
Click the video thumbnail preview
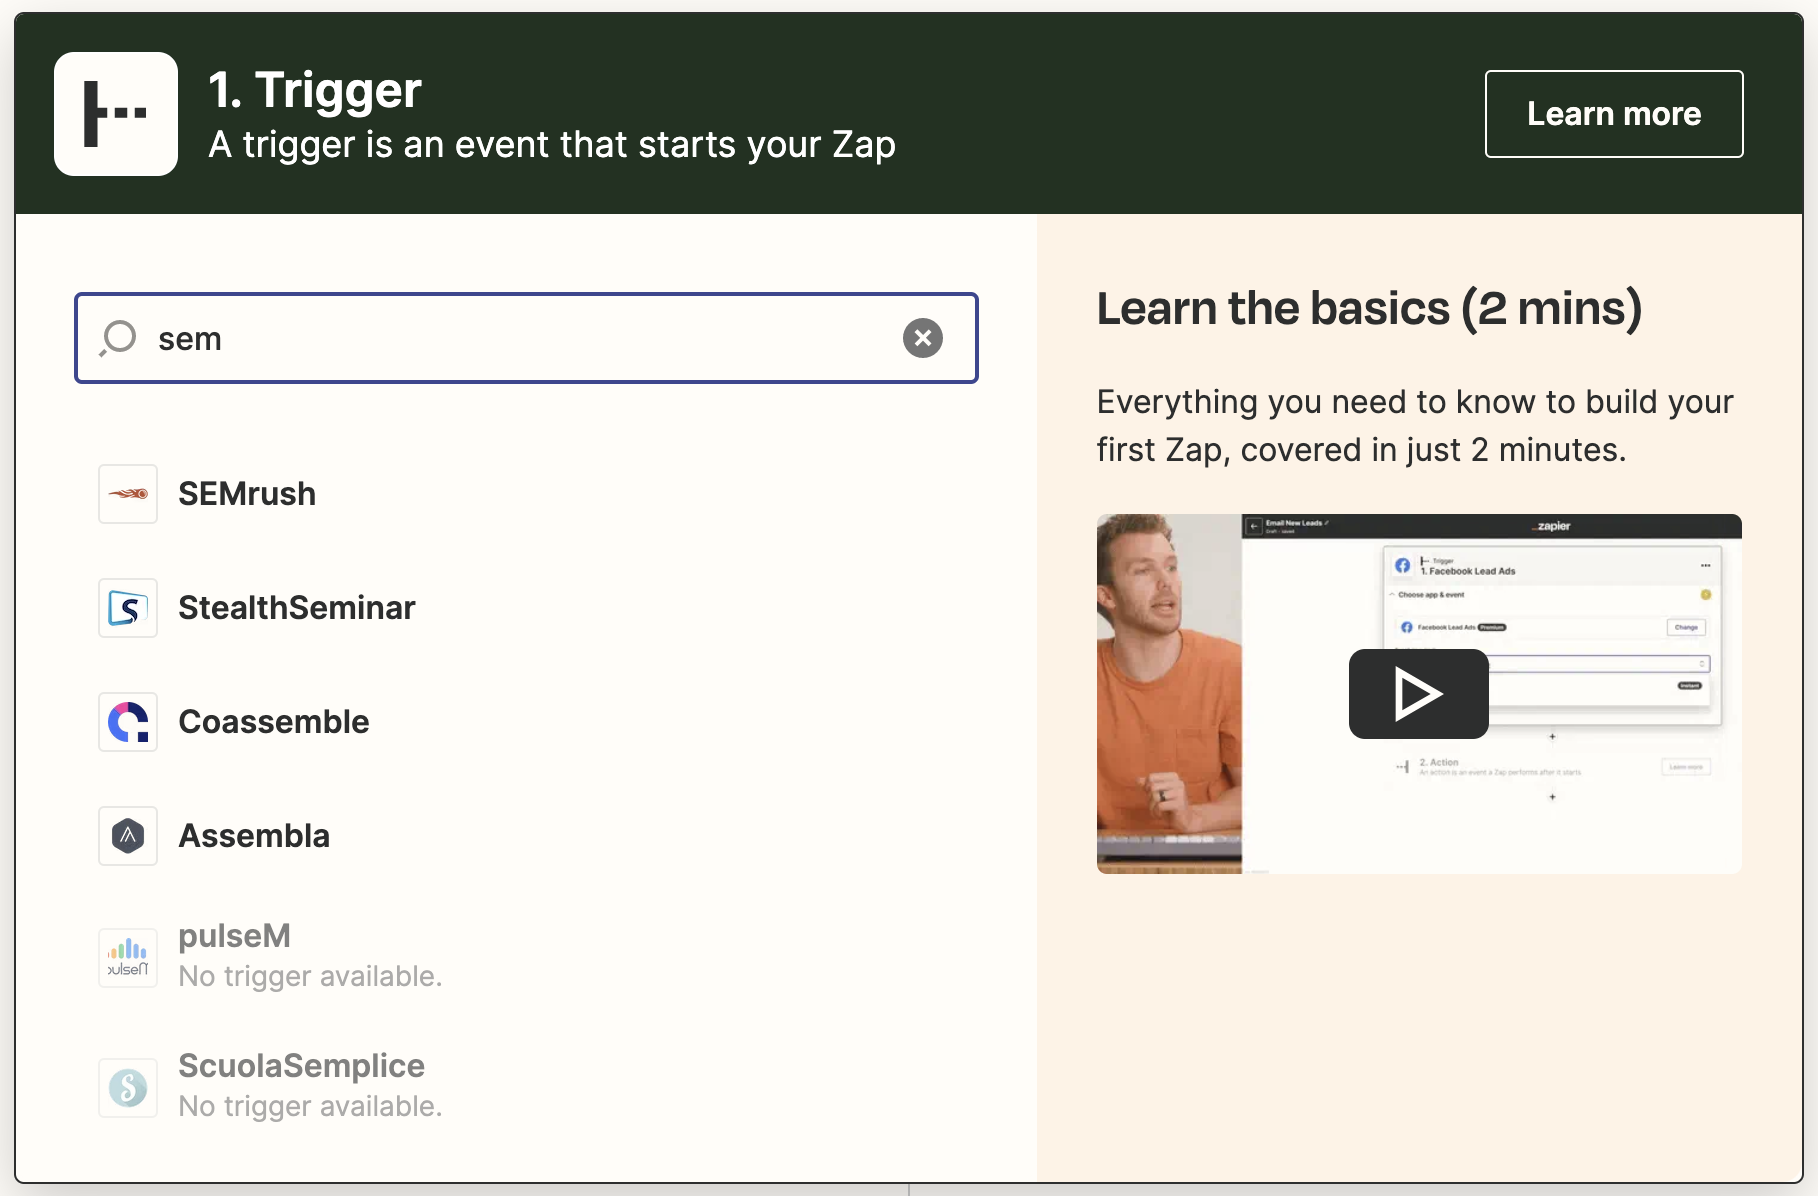[x=1418, y=694]
